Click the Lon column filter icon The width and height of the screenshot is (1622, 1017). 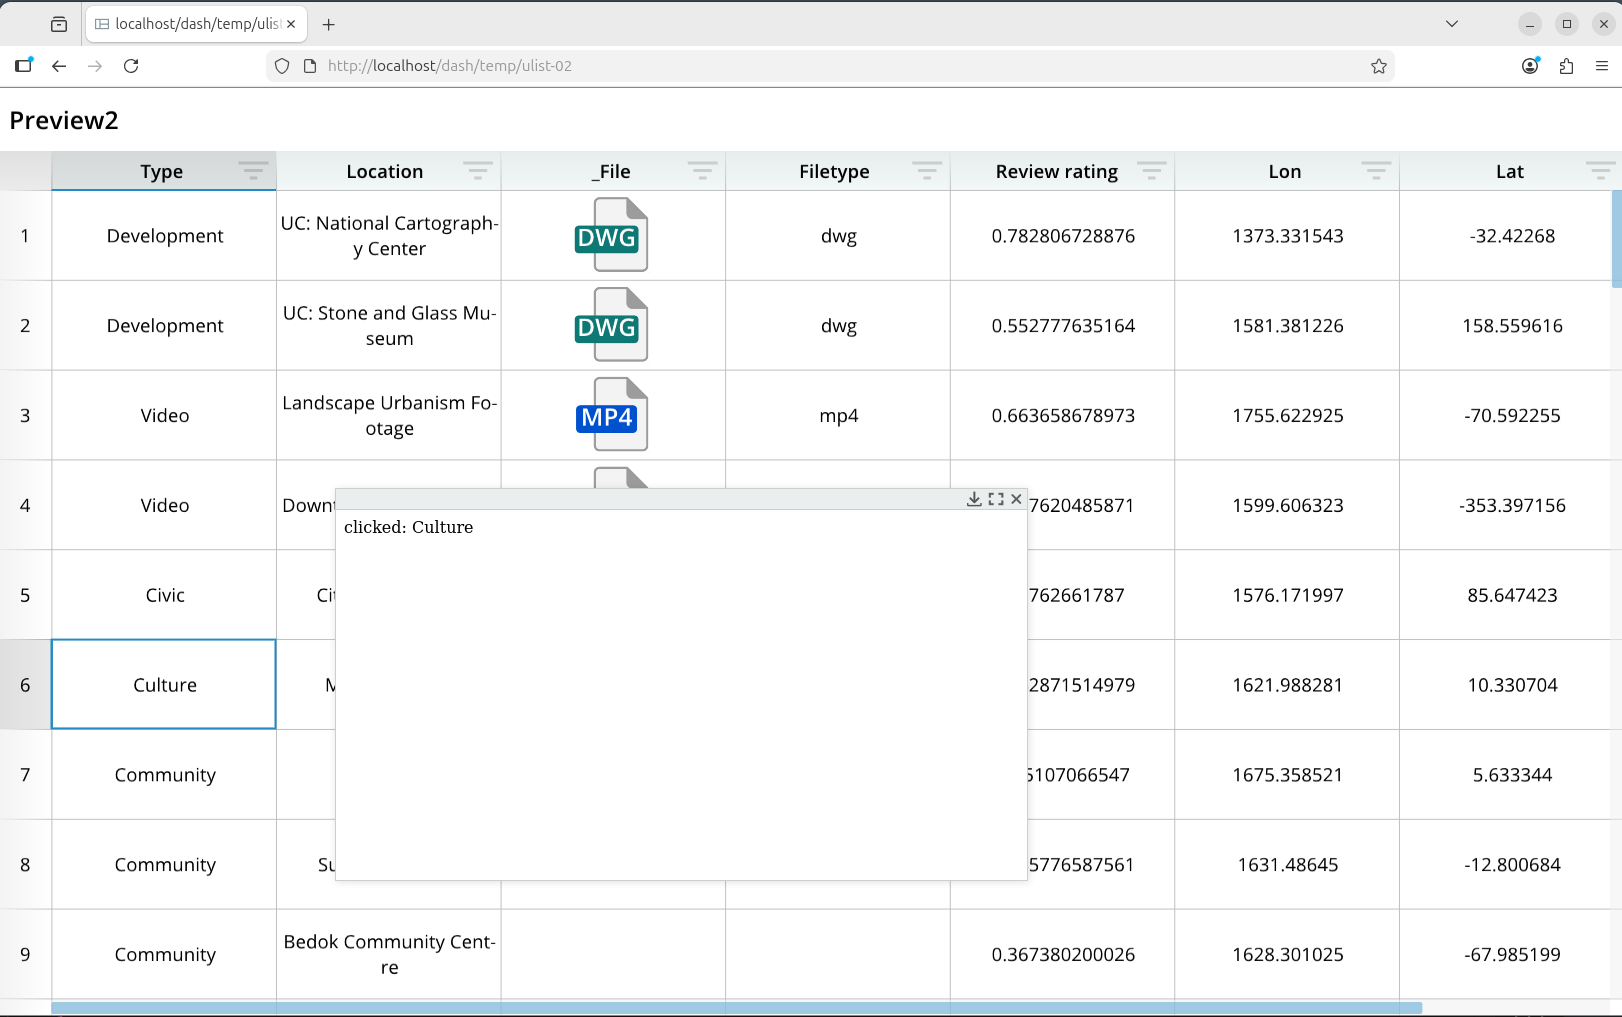(1375, 171)
